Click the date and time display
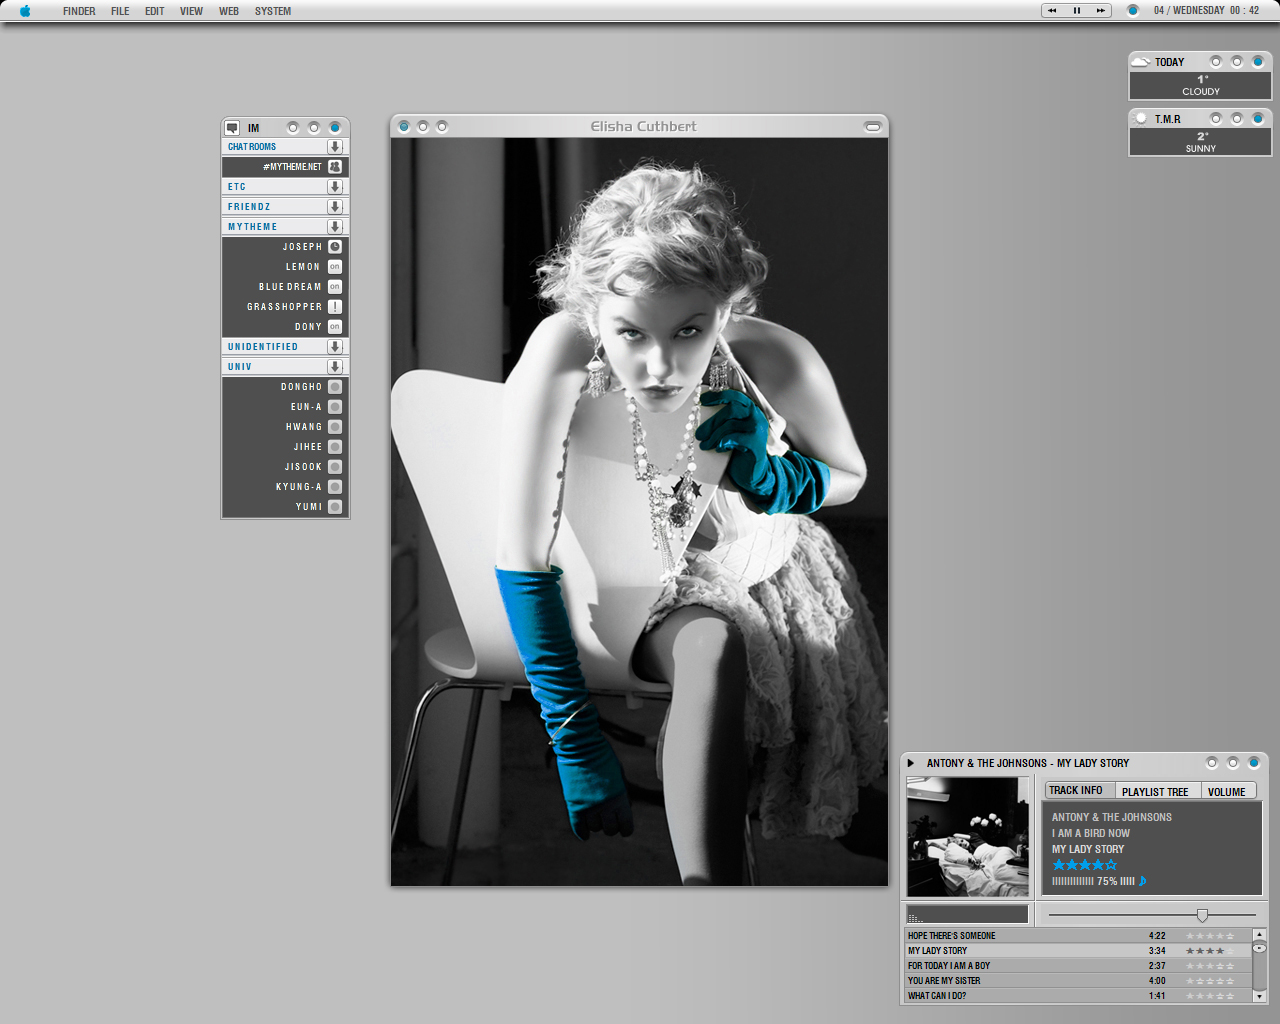 click(x=1206, y=11)
